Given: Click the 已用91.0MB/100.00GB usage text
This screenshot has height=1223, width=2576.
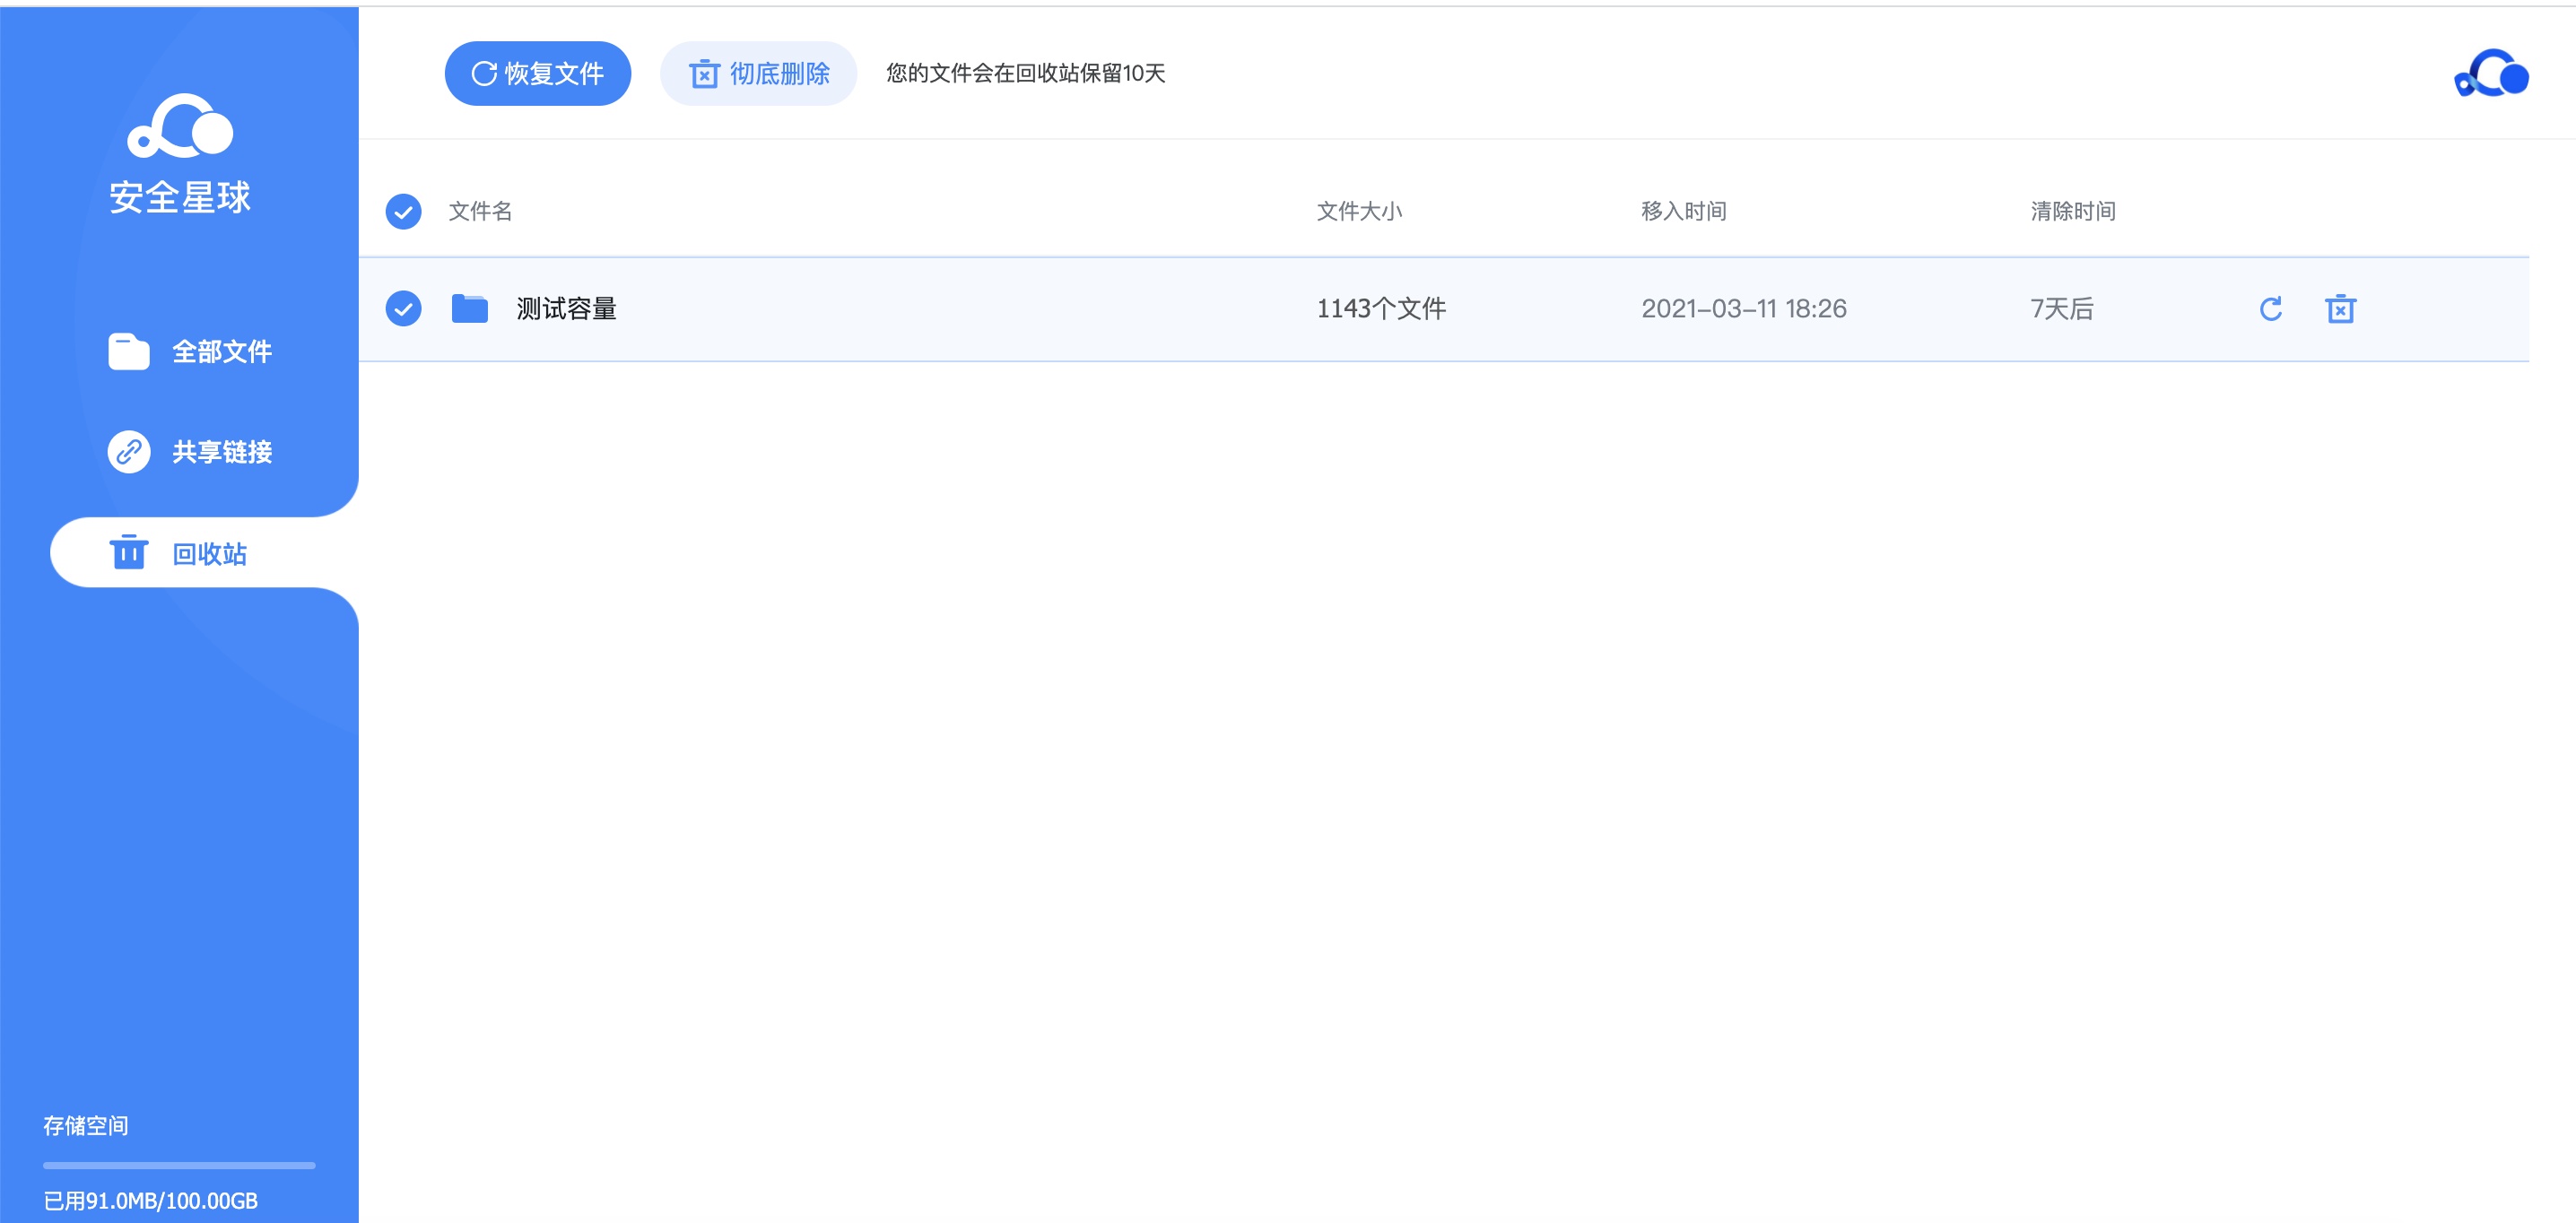Looking at the screenshot, I should [151, 1200].
